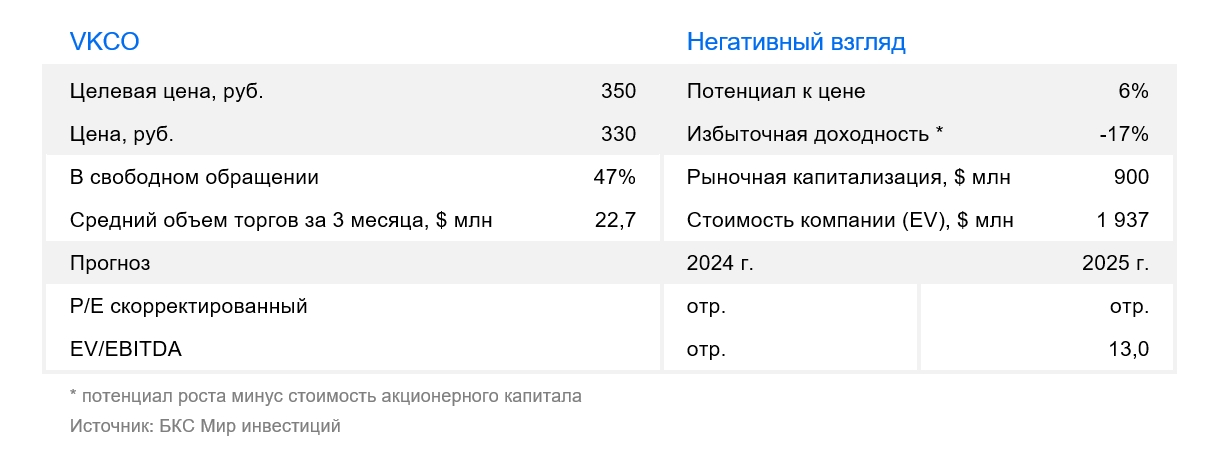Select the Целевая цена value 350
Image resolution: width=1209 pixels, height=462 pixels.
click(x=618, y=91)
